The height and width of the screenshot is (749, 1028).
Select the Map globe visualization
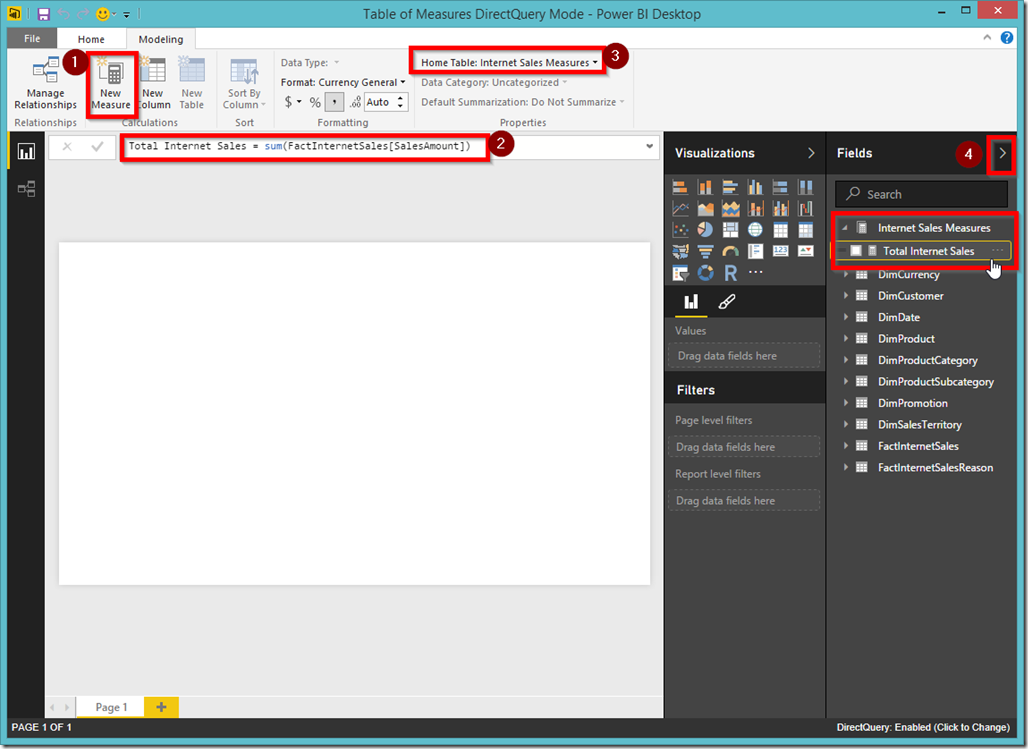coord(755,230)
